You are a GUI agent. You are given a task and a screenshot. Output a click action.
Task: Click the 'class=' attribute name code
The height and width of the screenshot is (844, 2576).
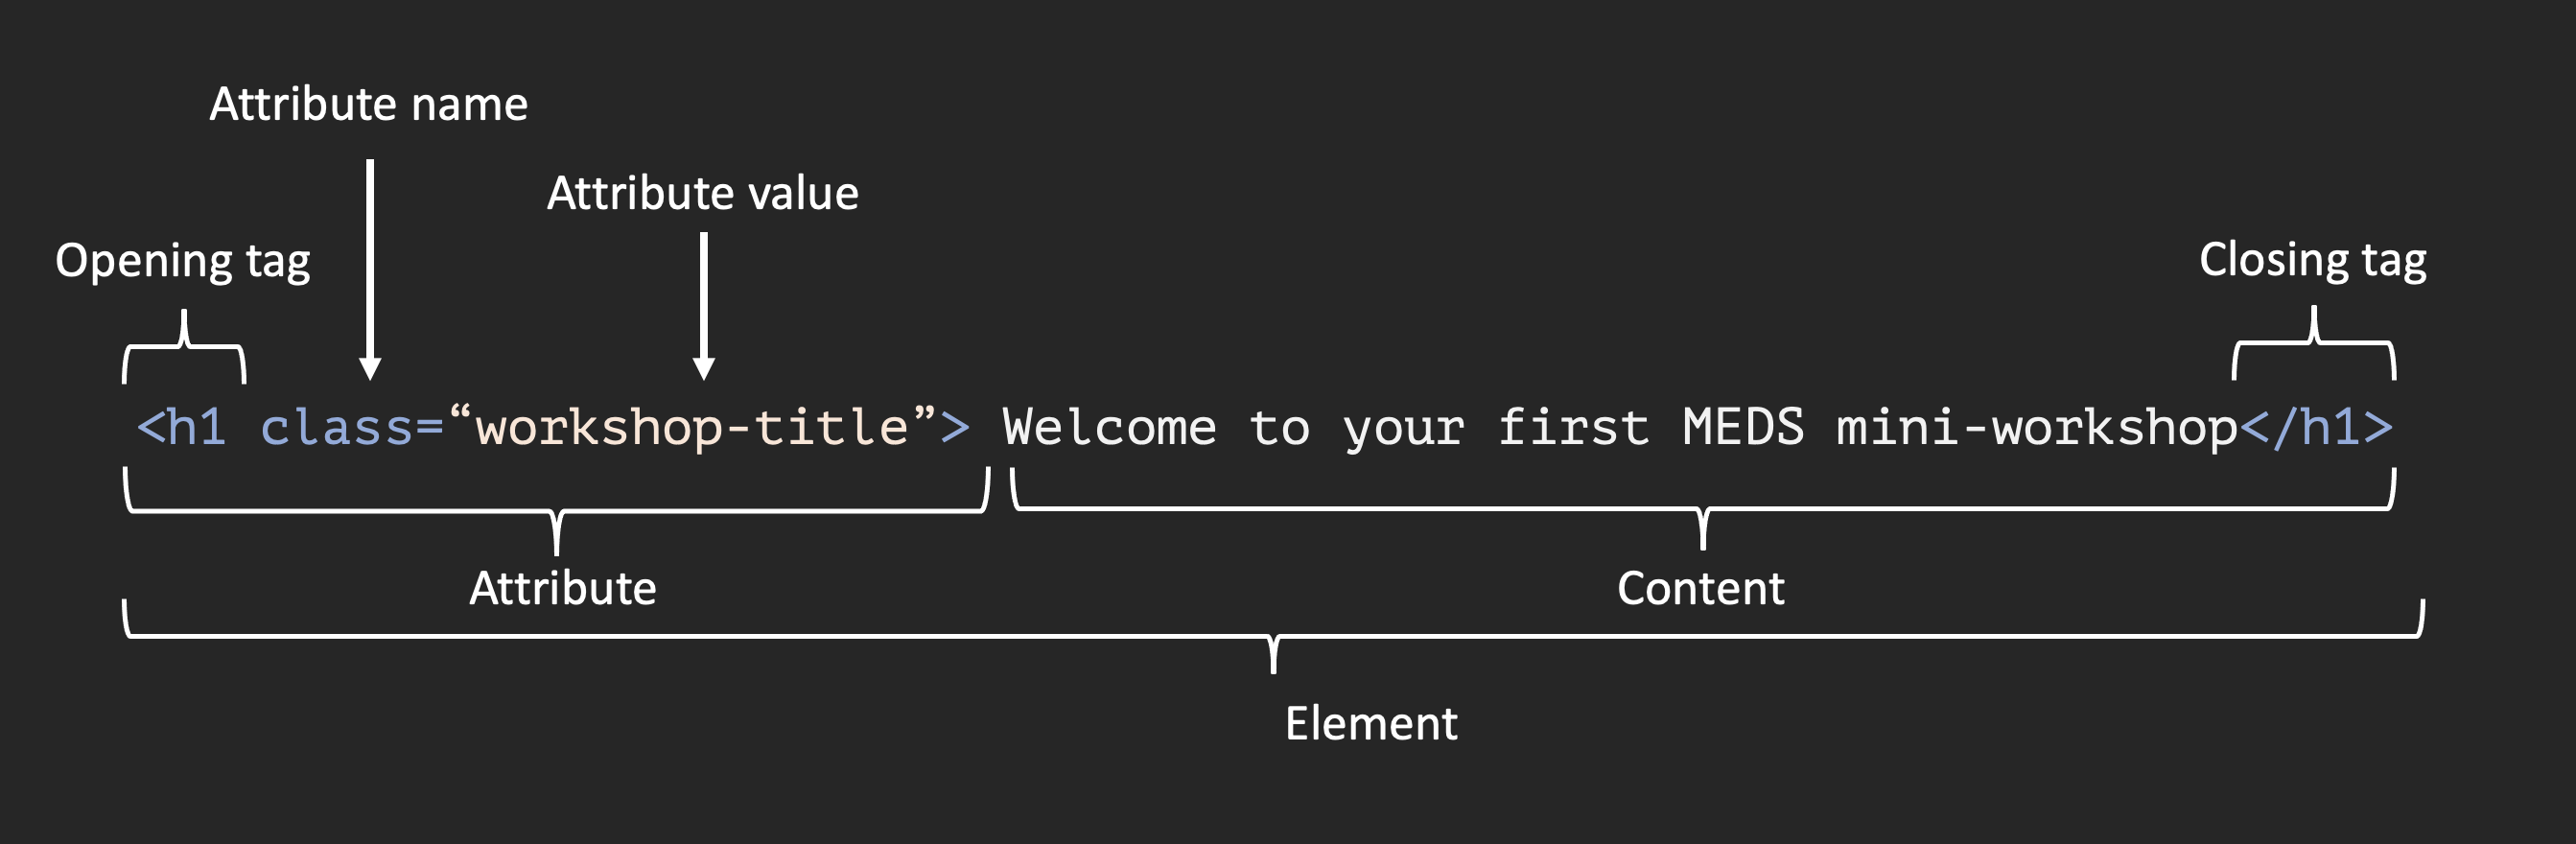[351, 427]
